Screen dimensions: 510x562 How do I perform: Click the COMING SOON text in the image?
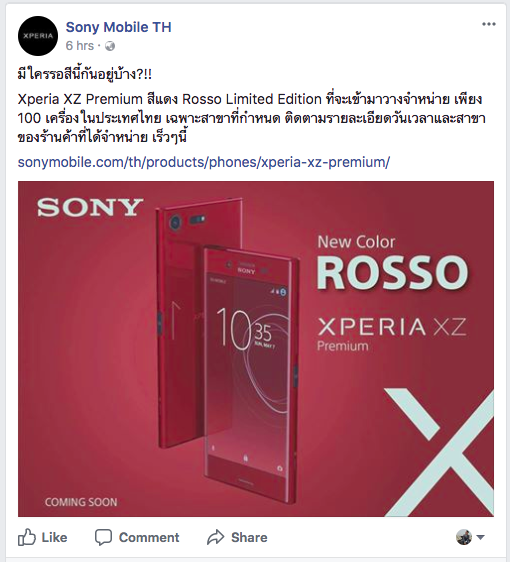pyautogui.click(x=81, y=502)
